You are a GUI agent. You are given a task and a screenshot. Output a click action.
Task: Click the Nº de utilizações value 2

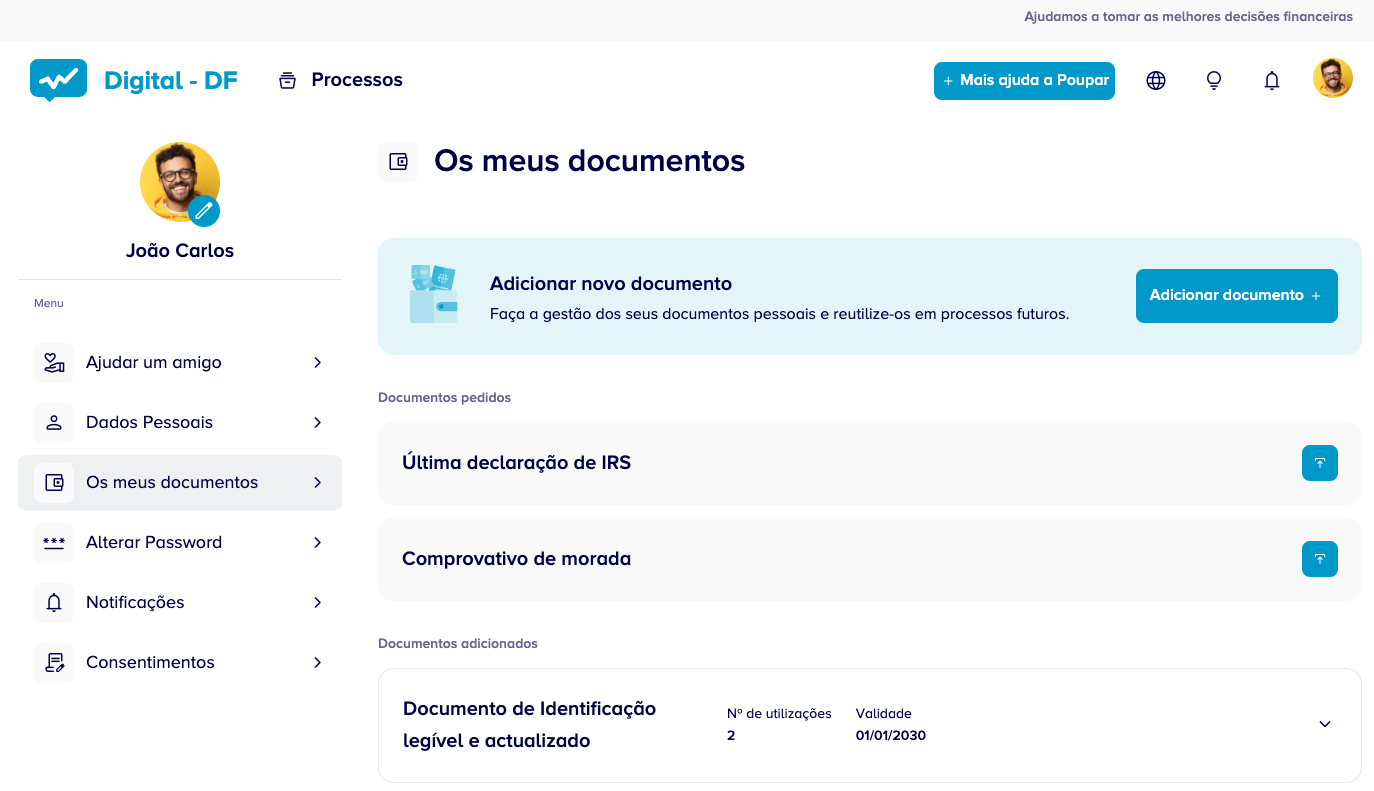point(731,734)
